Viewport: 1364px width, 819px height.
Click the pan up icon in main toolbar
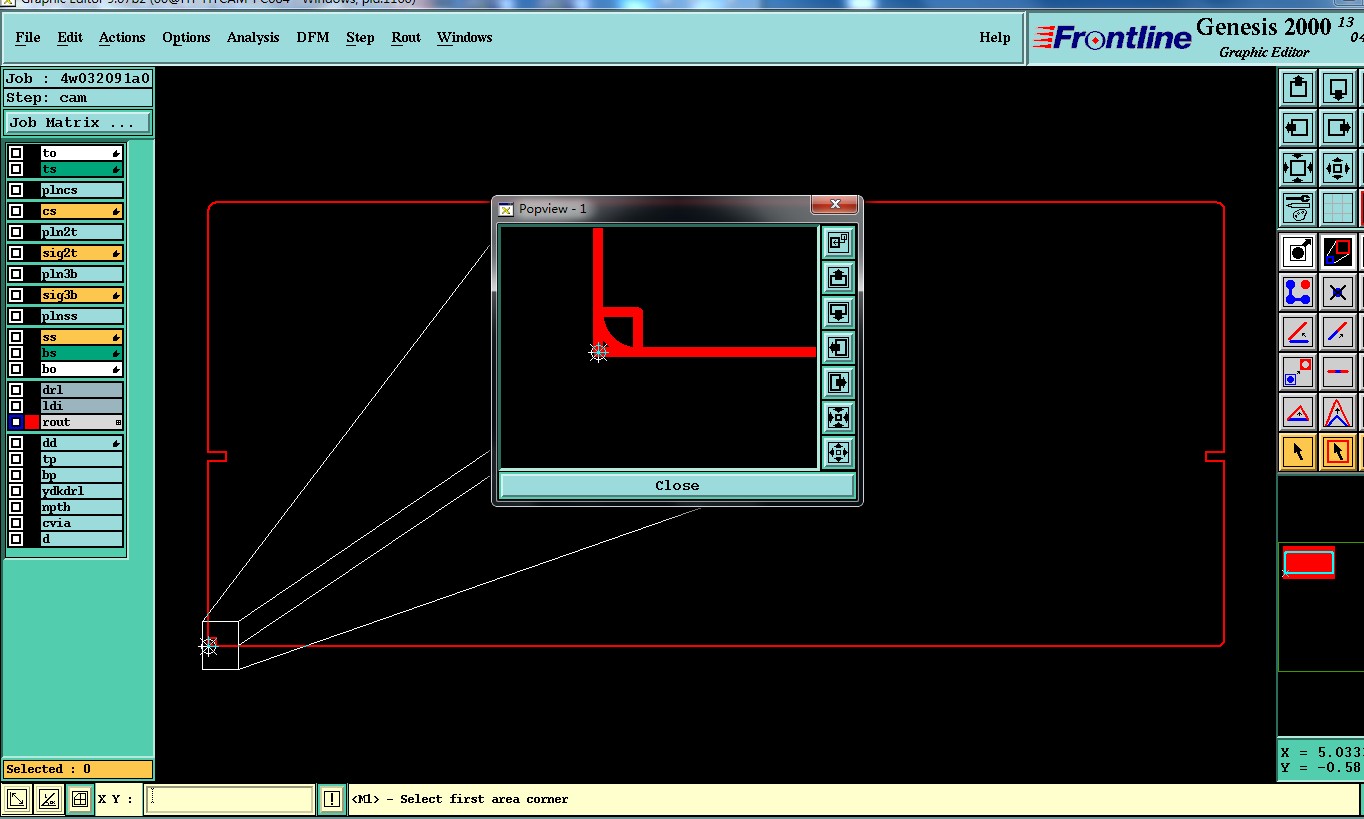point(1298,88)
